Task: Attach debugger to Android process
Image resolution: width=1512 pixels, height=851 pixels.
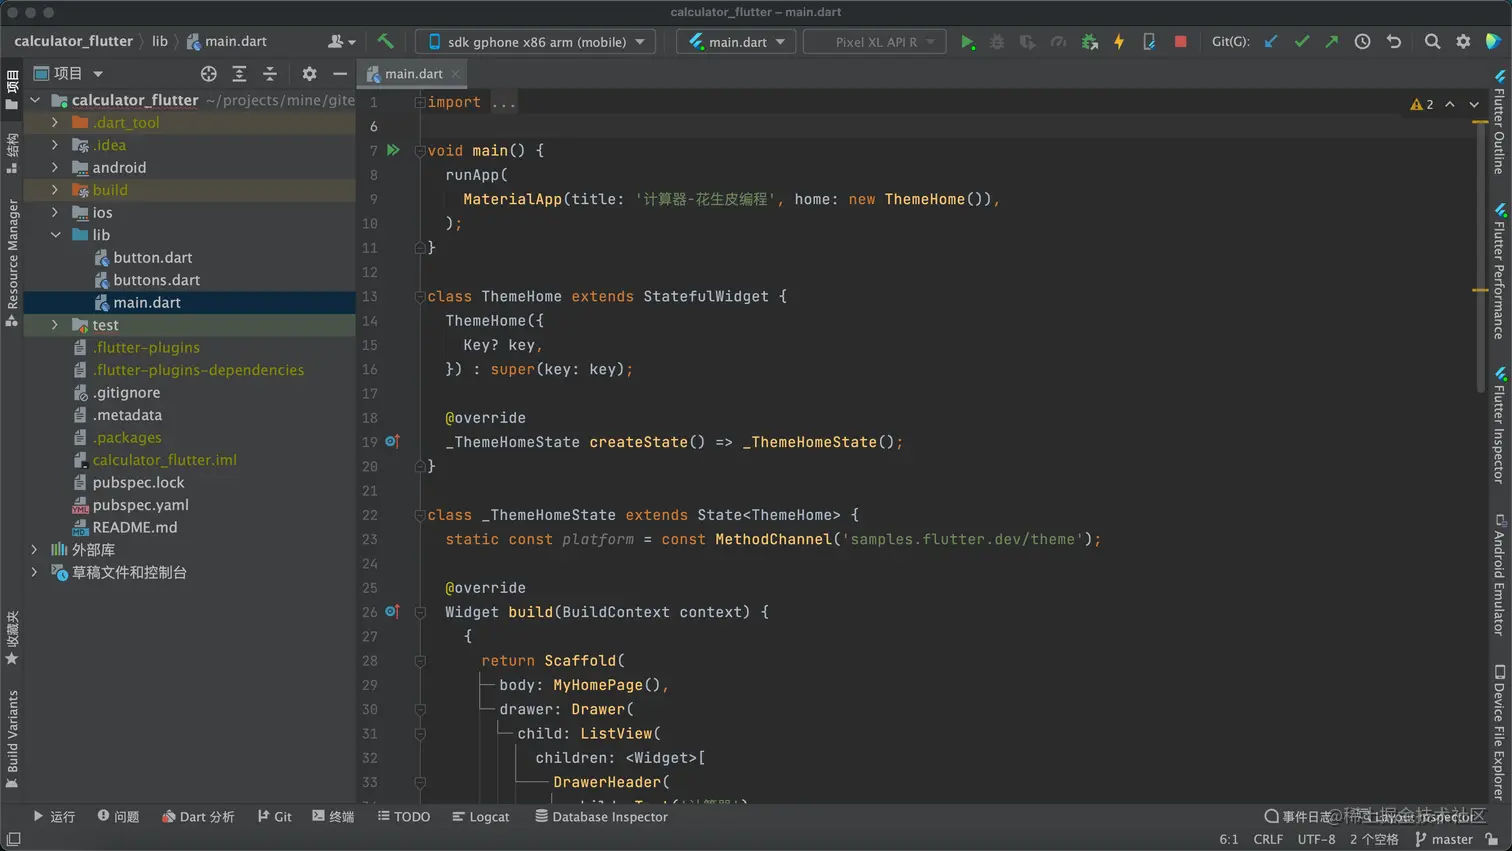Action: (1089, 42)
